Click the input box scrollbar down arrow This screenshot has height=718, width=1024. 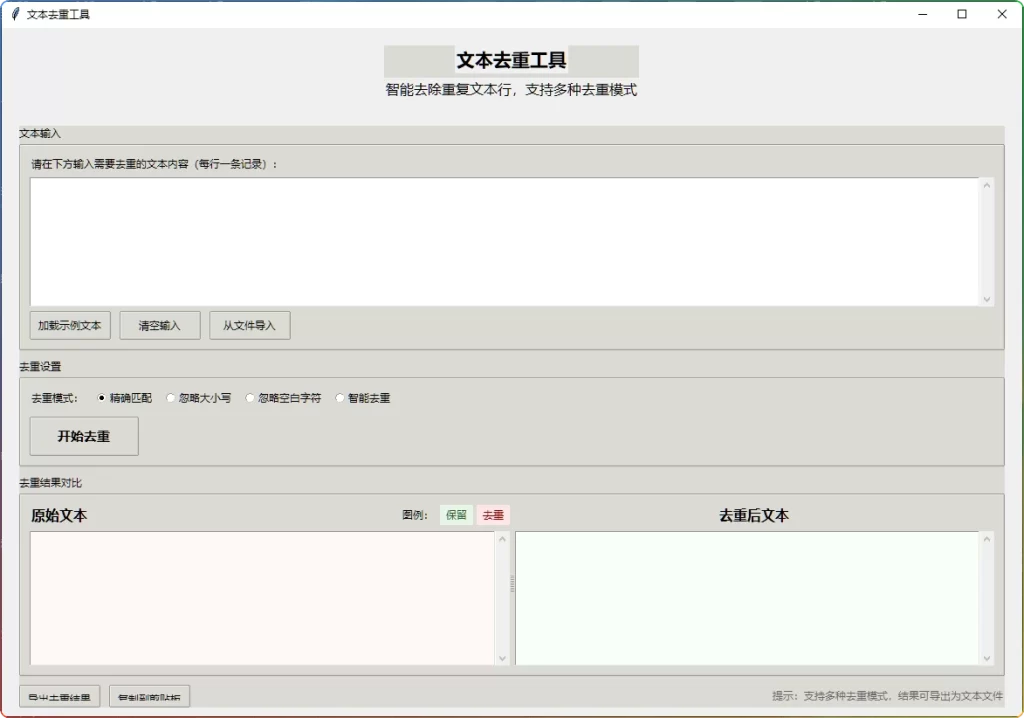[x=987, y=299]
